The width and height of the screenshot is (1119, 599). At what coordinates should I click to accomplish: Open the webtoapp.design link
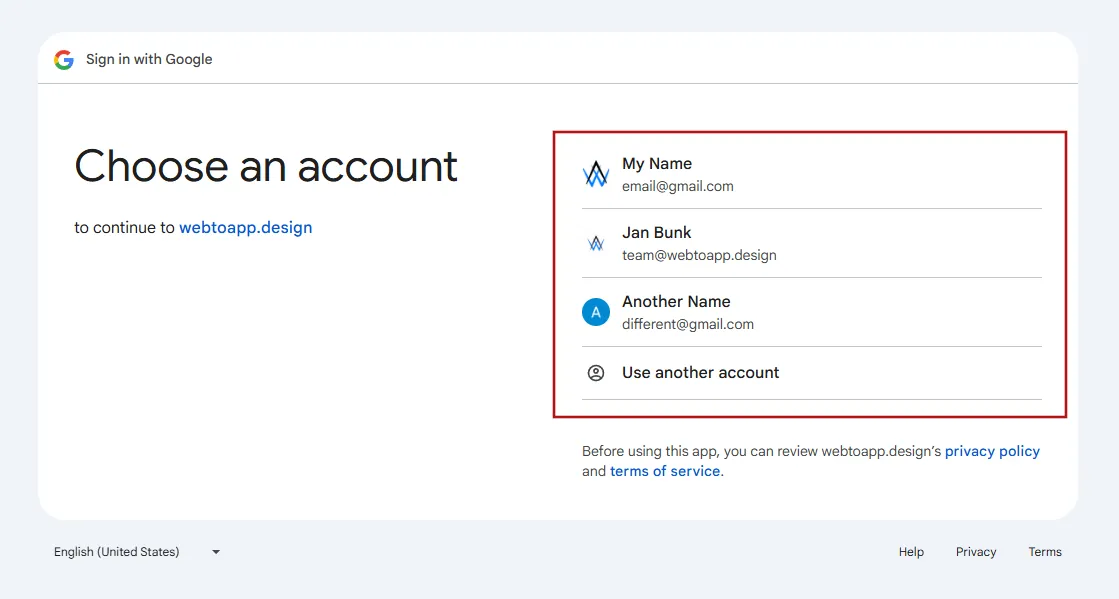245,227
